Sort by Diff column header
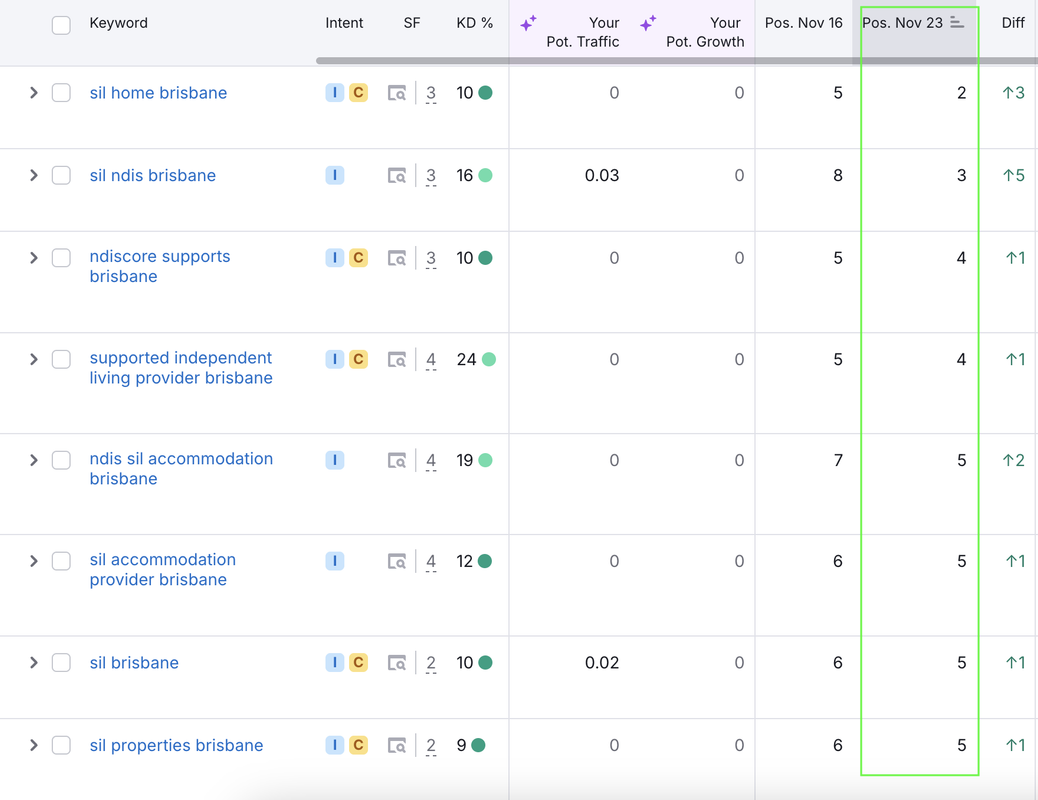The image size is (1038, 800). coord(1013,23)
